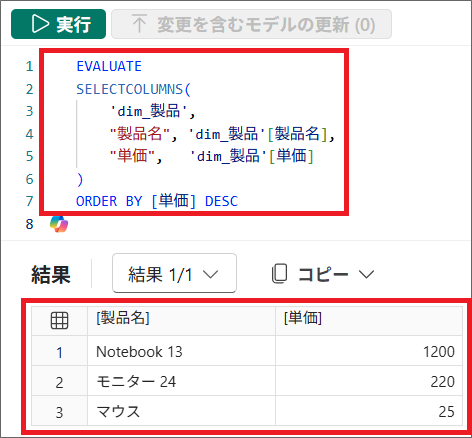
Task: Click the 1200 price cell
Action: click(369, 351)
